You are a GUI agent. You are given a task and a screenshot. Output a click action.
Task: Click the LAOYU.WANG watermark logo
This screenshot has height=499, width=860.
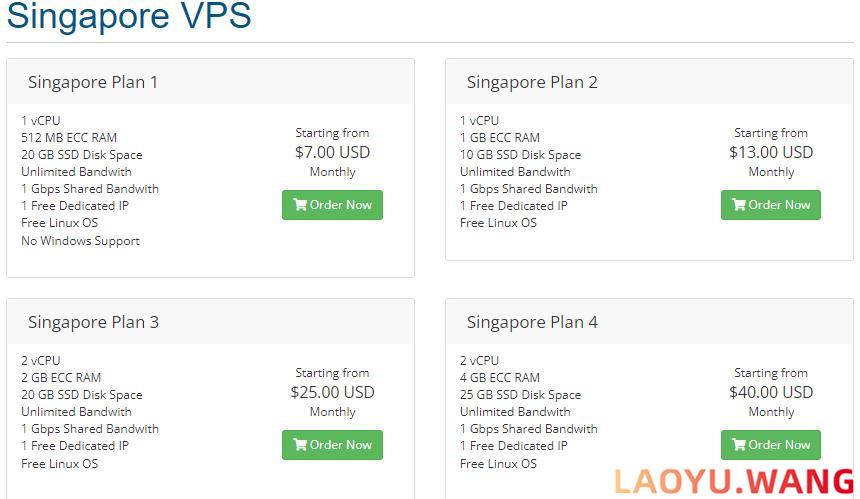pos(735,481)
